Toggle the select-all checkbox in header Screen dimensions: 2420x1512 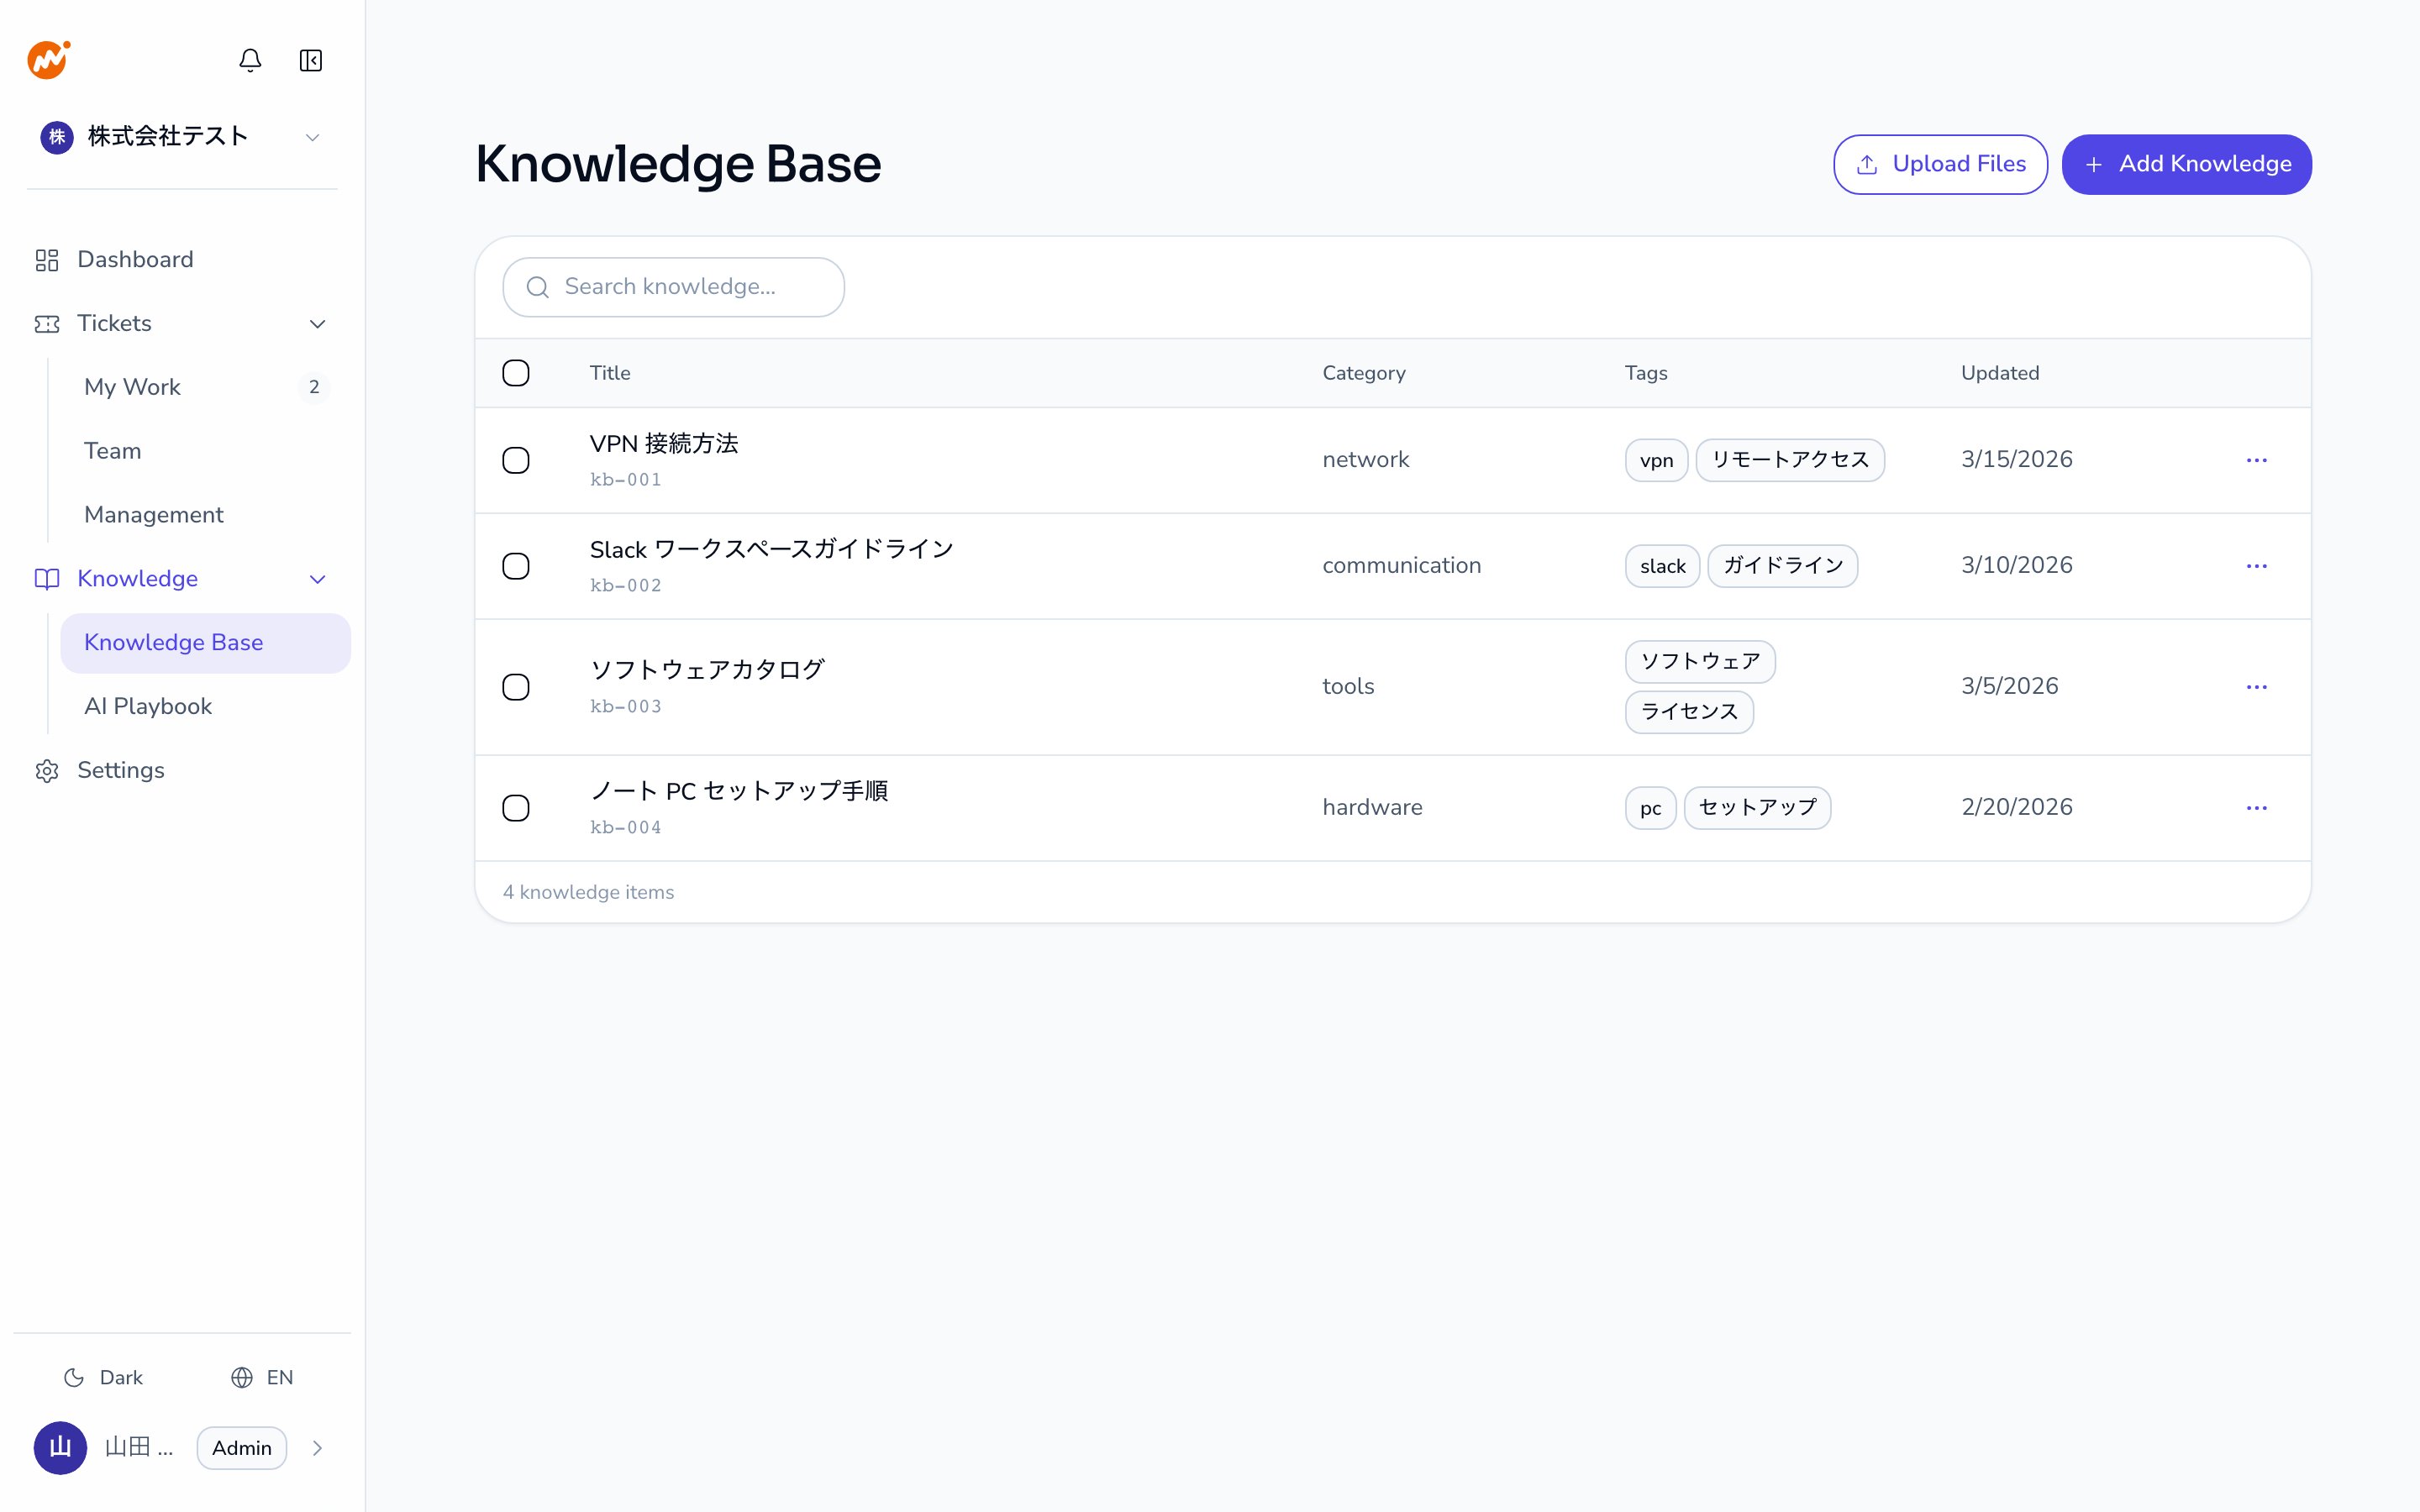[x=516, y=373]
